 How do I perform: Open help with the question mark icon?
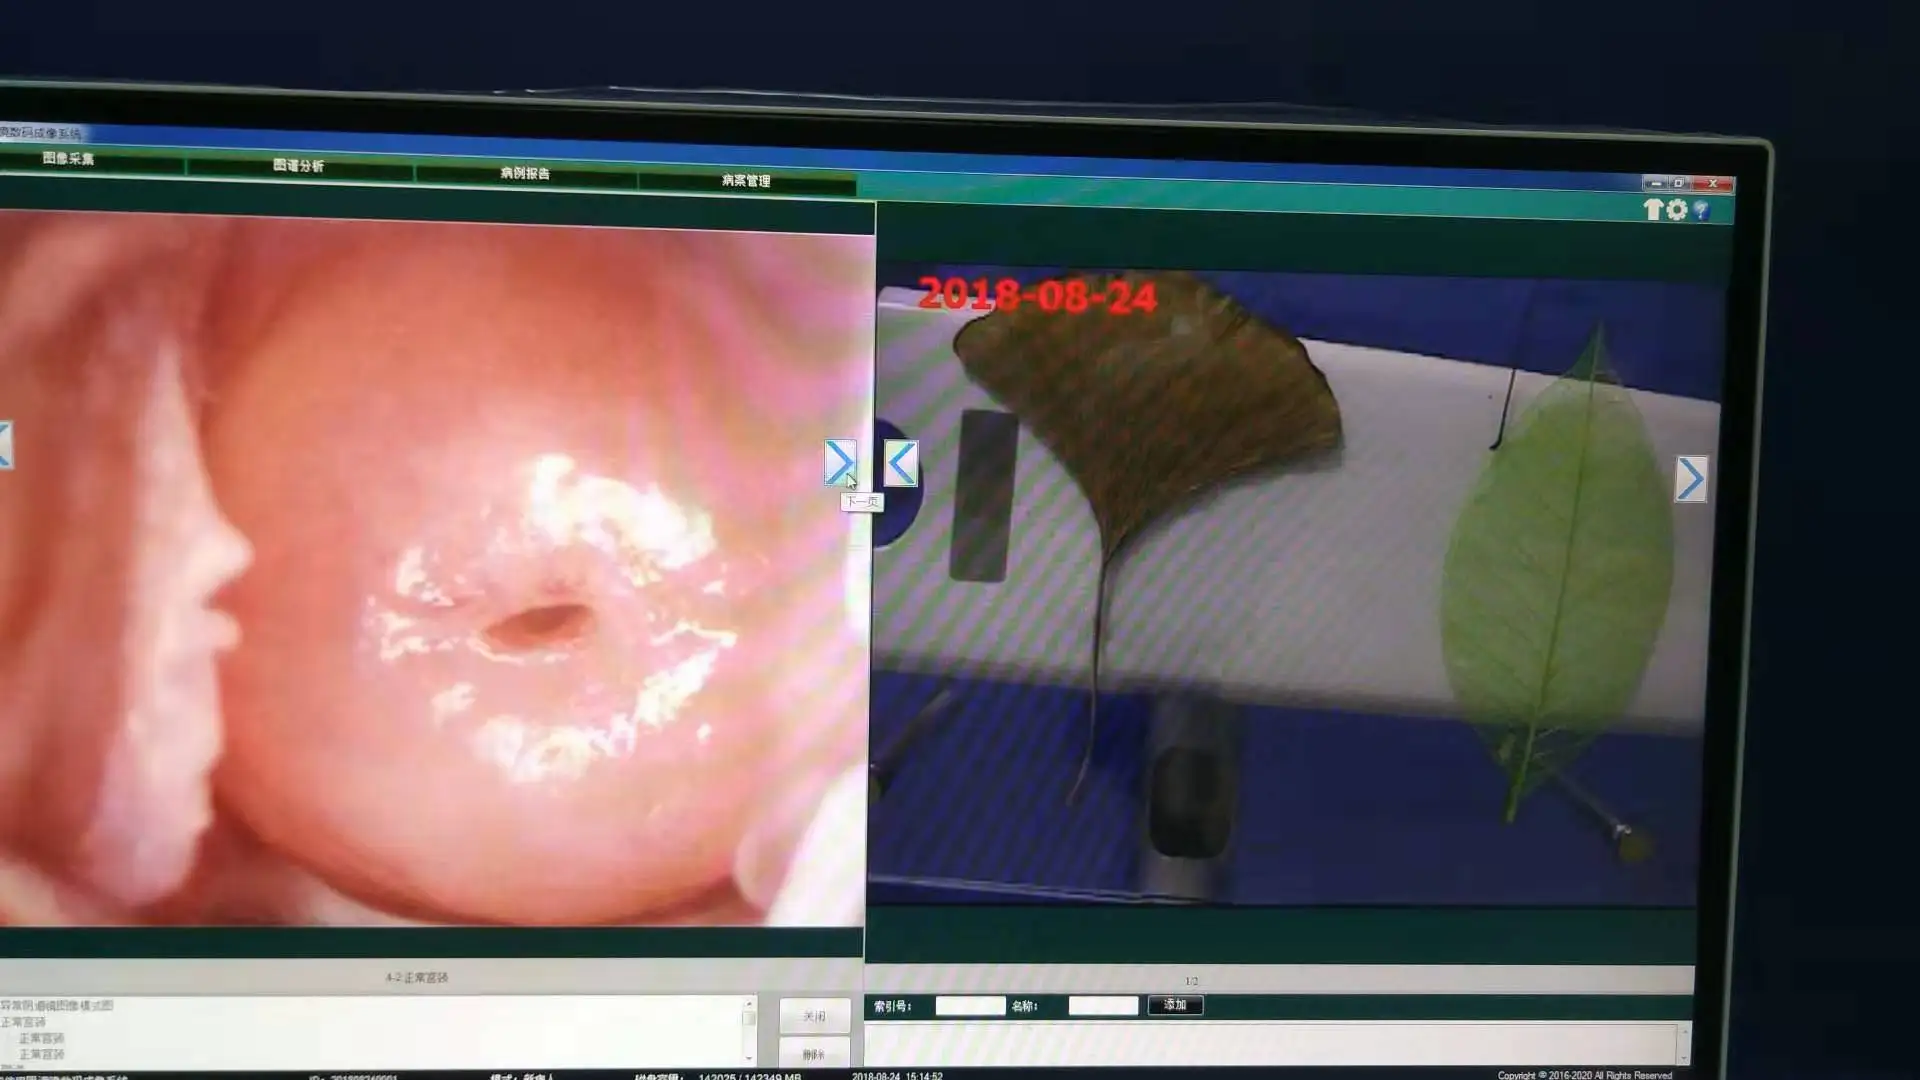tap(1701, 211)
